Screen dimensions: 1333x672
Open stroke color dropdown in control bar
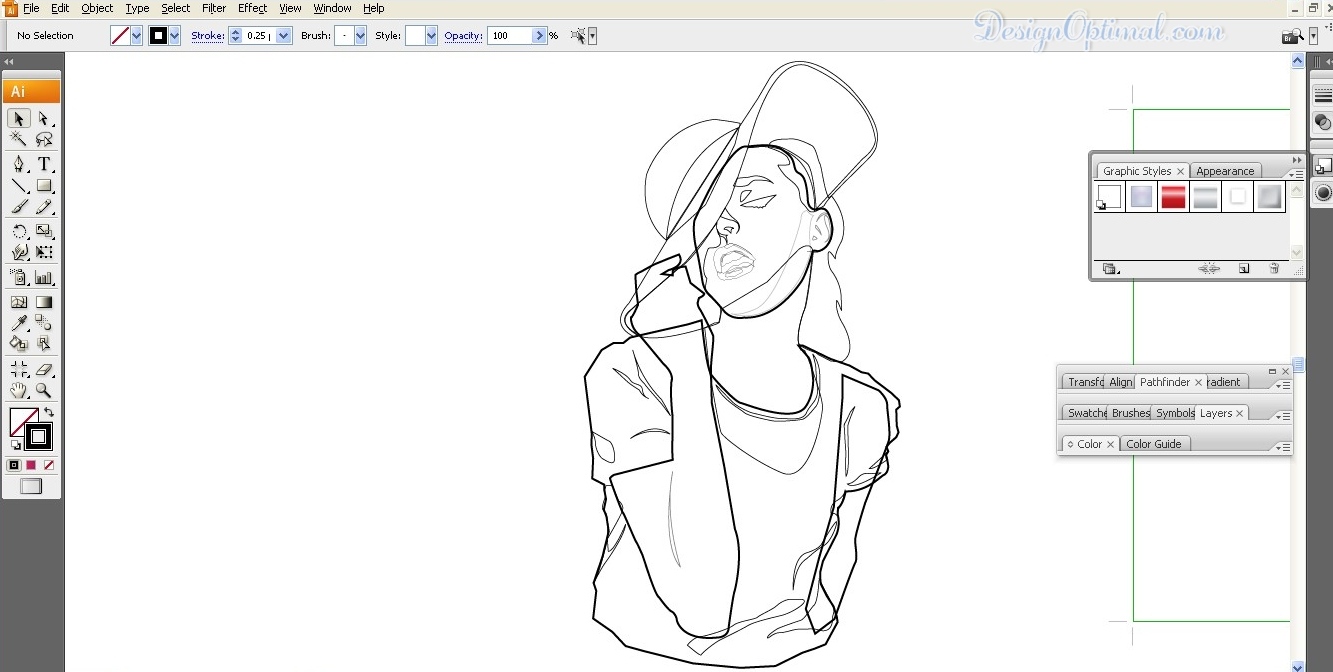(x=175, y=36)
